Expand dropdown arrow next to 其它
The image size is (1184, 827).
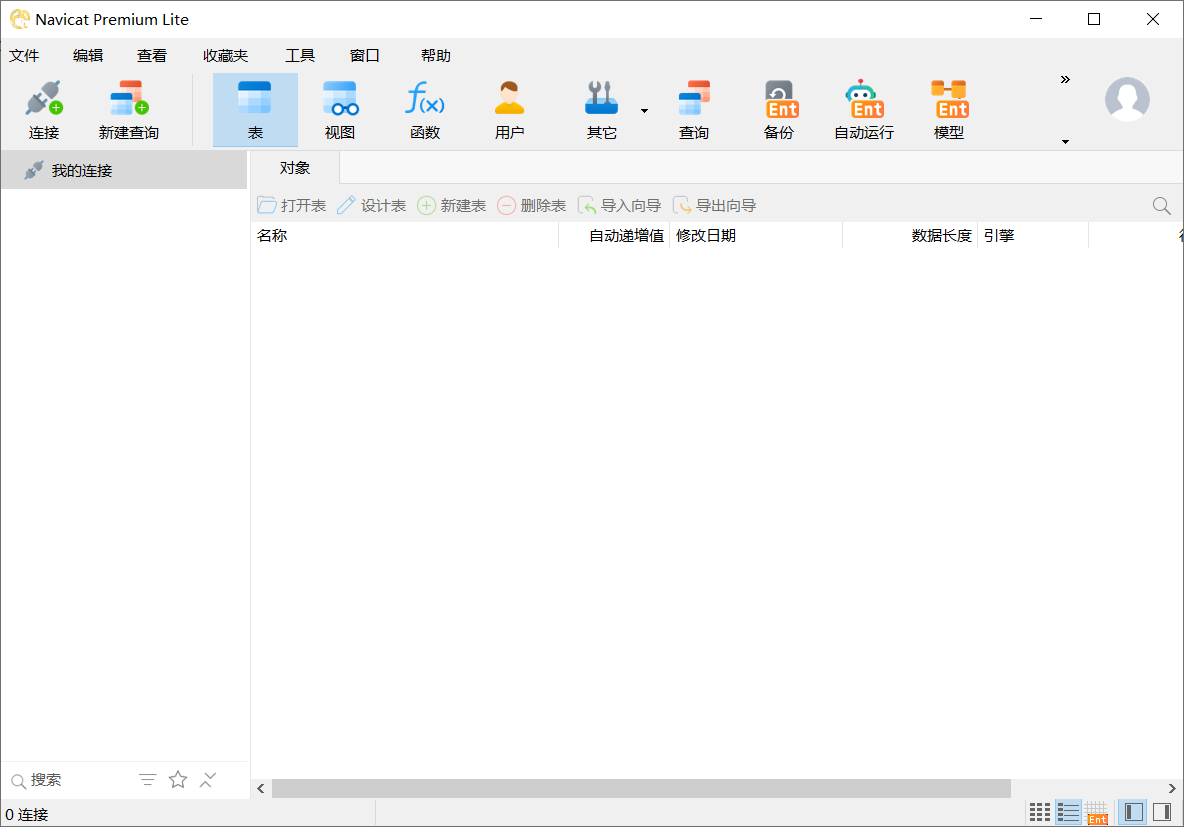click(x=644, y=111)
